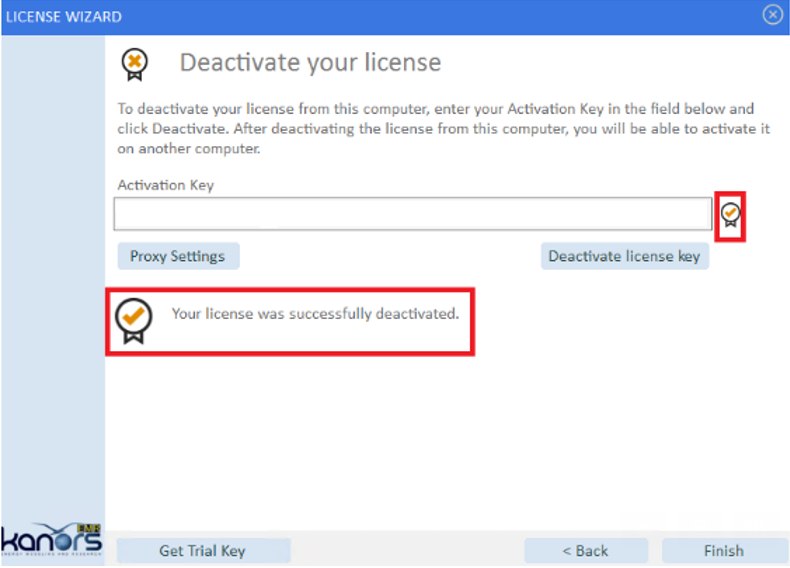Click the deactivate ribbon icon beside the heading
This screenshot has width=790, height=568.
click(x=135, y=65)
